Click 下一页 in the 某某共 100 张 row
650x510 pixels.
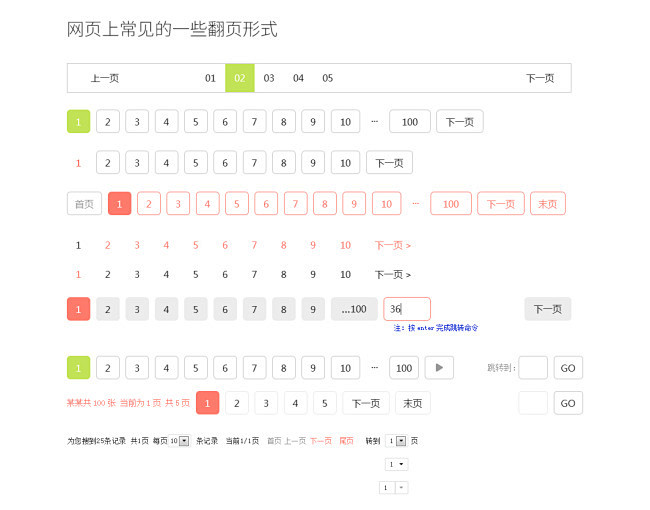[366, 403]
